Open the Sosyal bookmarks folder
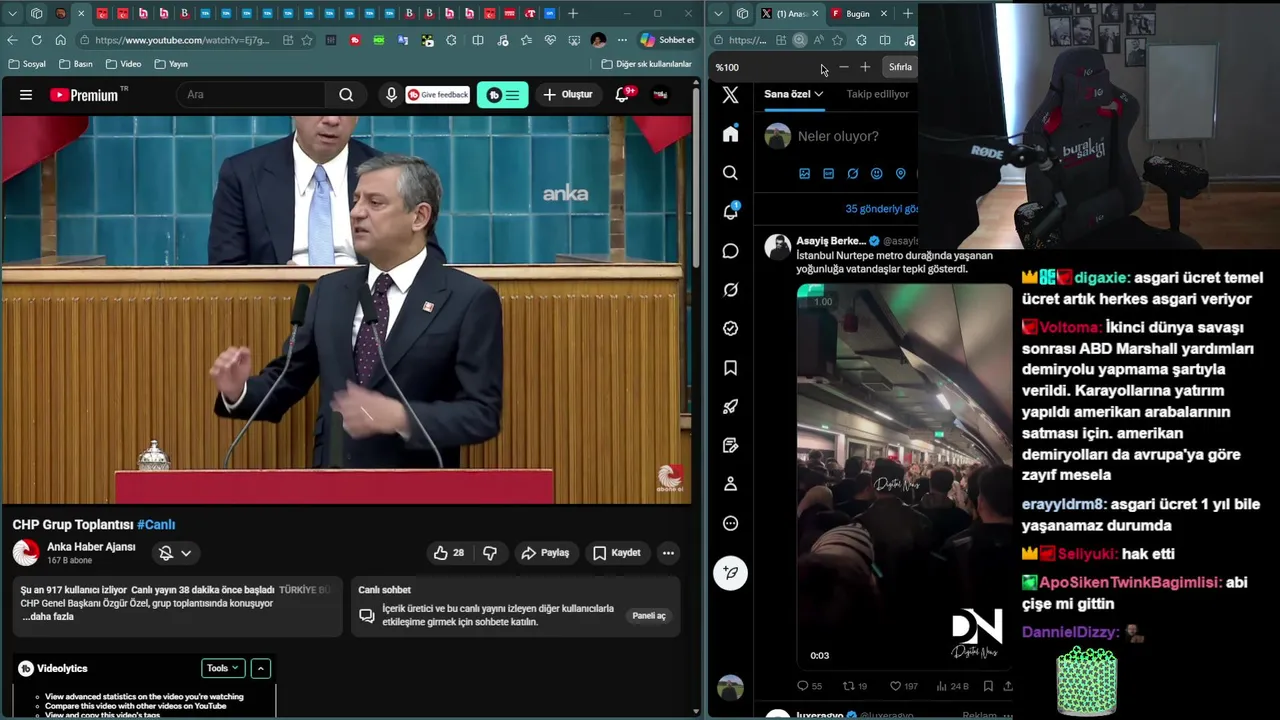 tap(27, 64)
